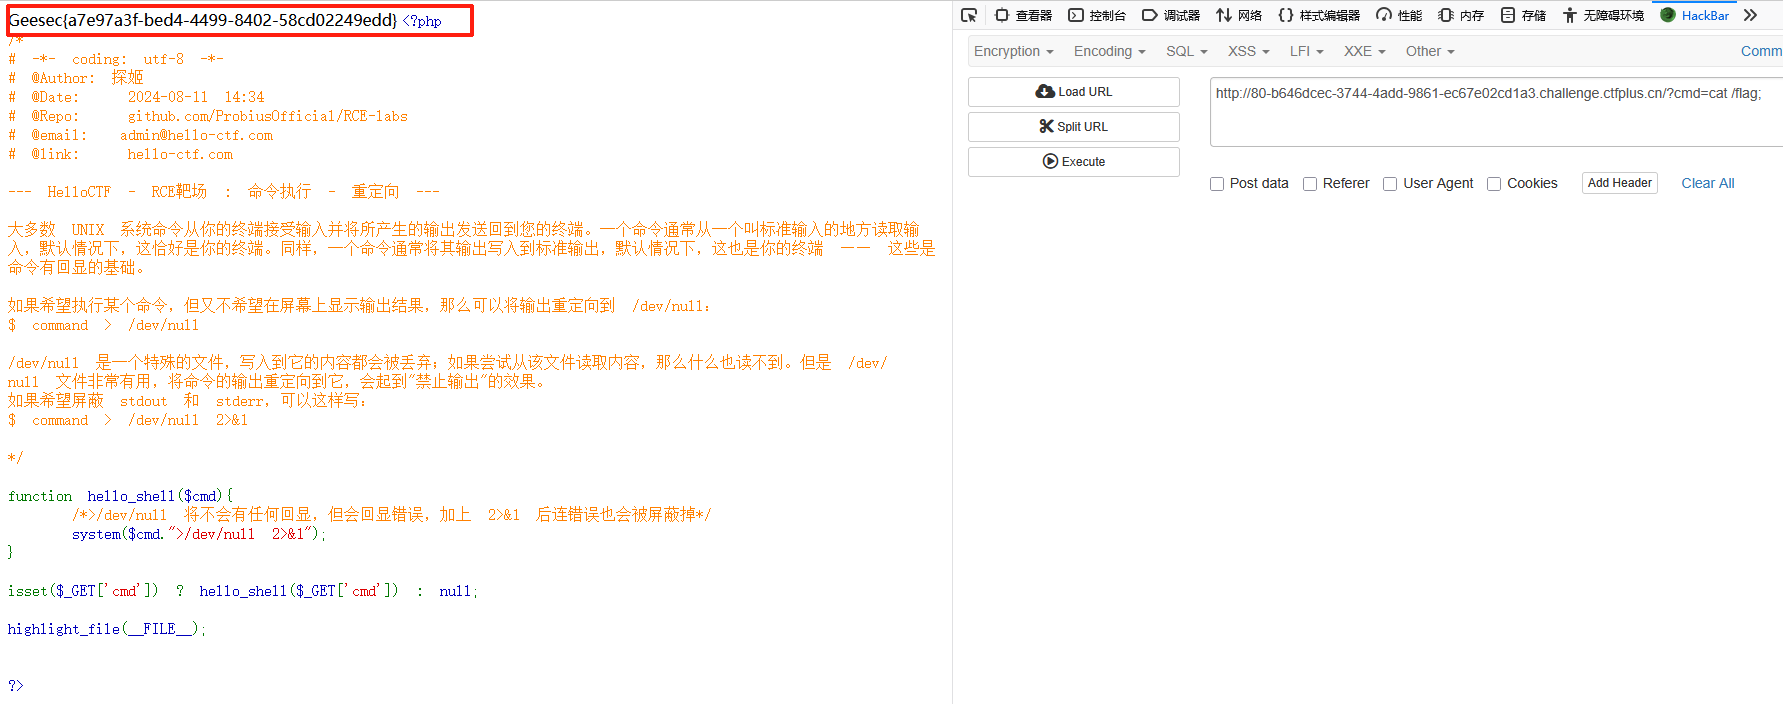The width and height of the screenshot is (1783, 704).
Task: Click the Add Header button
Action: 1620,183
